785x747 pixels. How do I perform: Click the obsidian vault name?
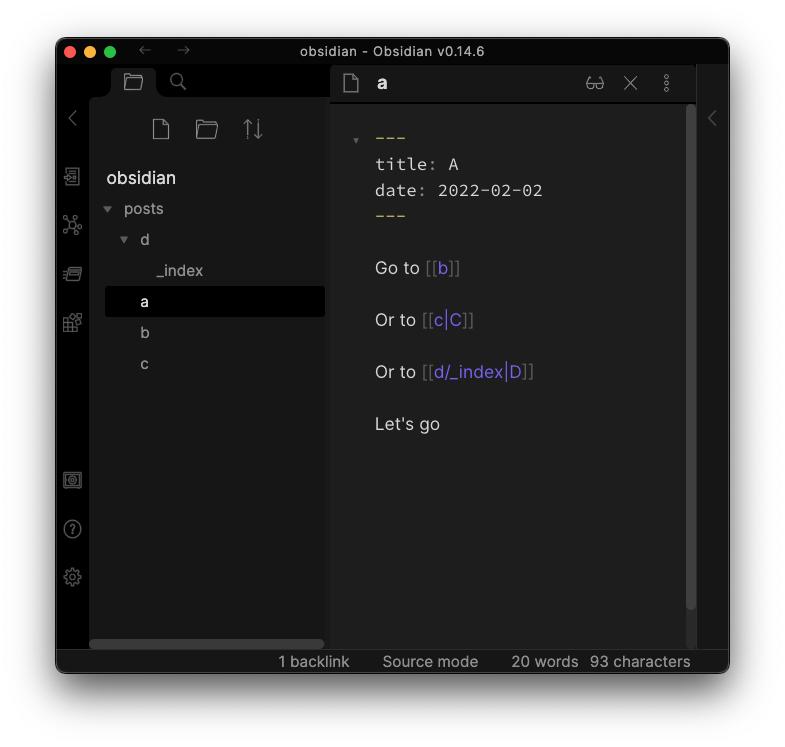click(141, 178)
